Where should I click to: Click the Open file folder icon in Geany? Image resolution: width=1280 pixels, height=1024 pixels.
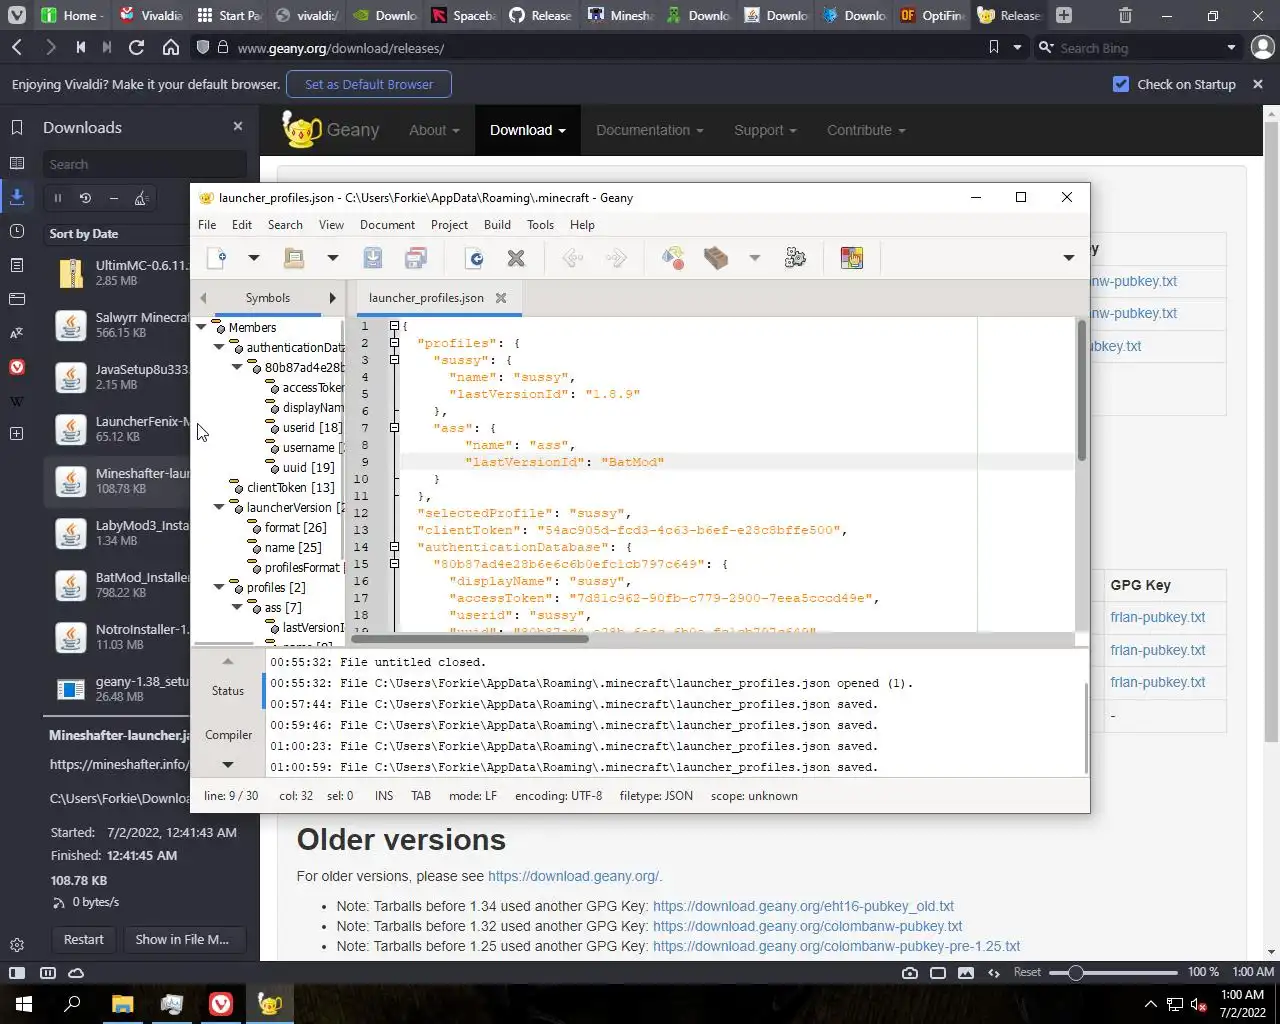294,258
